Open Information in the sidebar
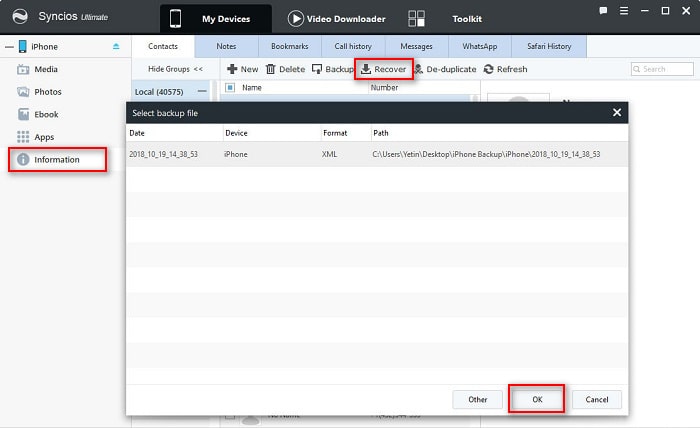The image size is (700, 428). pyautogui.click(x=57, y=159)
